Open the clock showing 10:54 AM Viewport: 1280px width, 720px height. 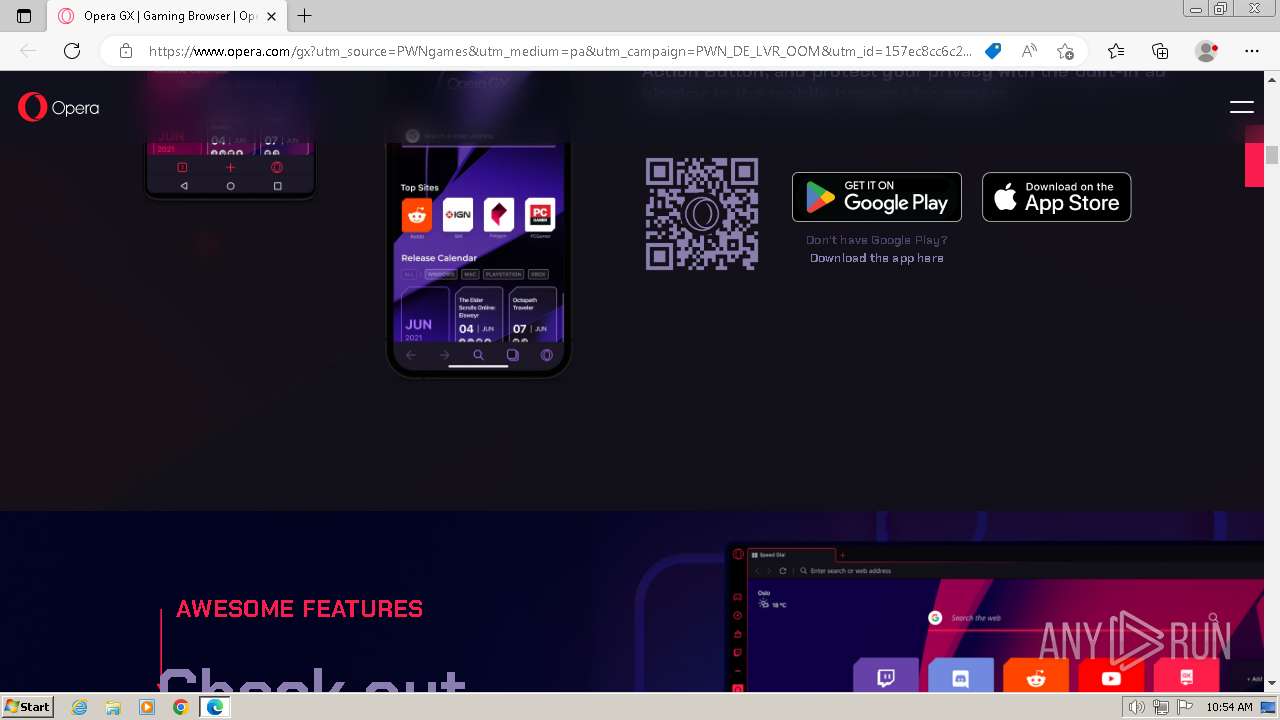click(1229, 707)
